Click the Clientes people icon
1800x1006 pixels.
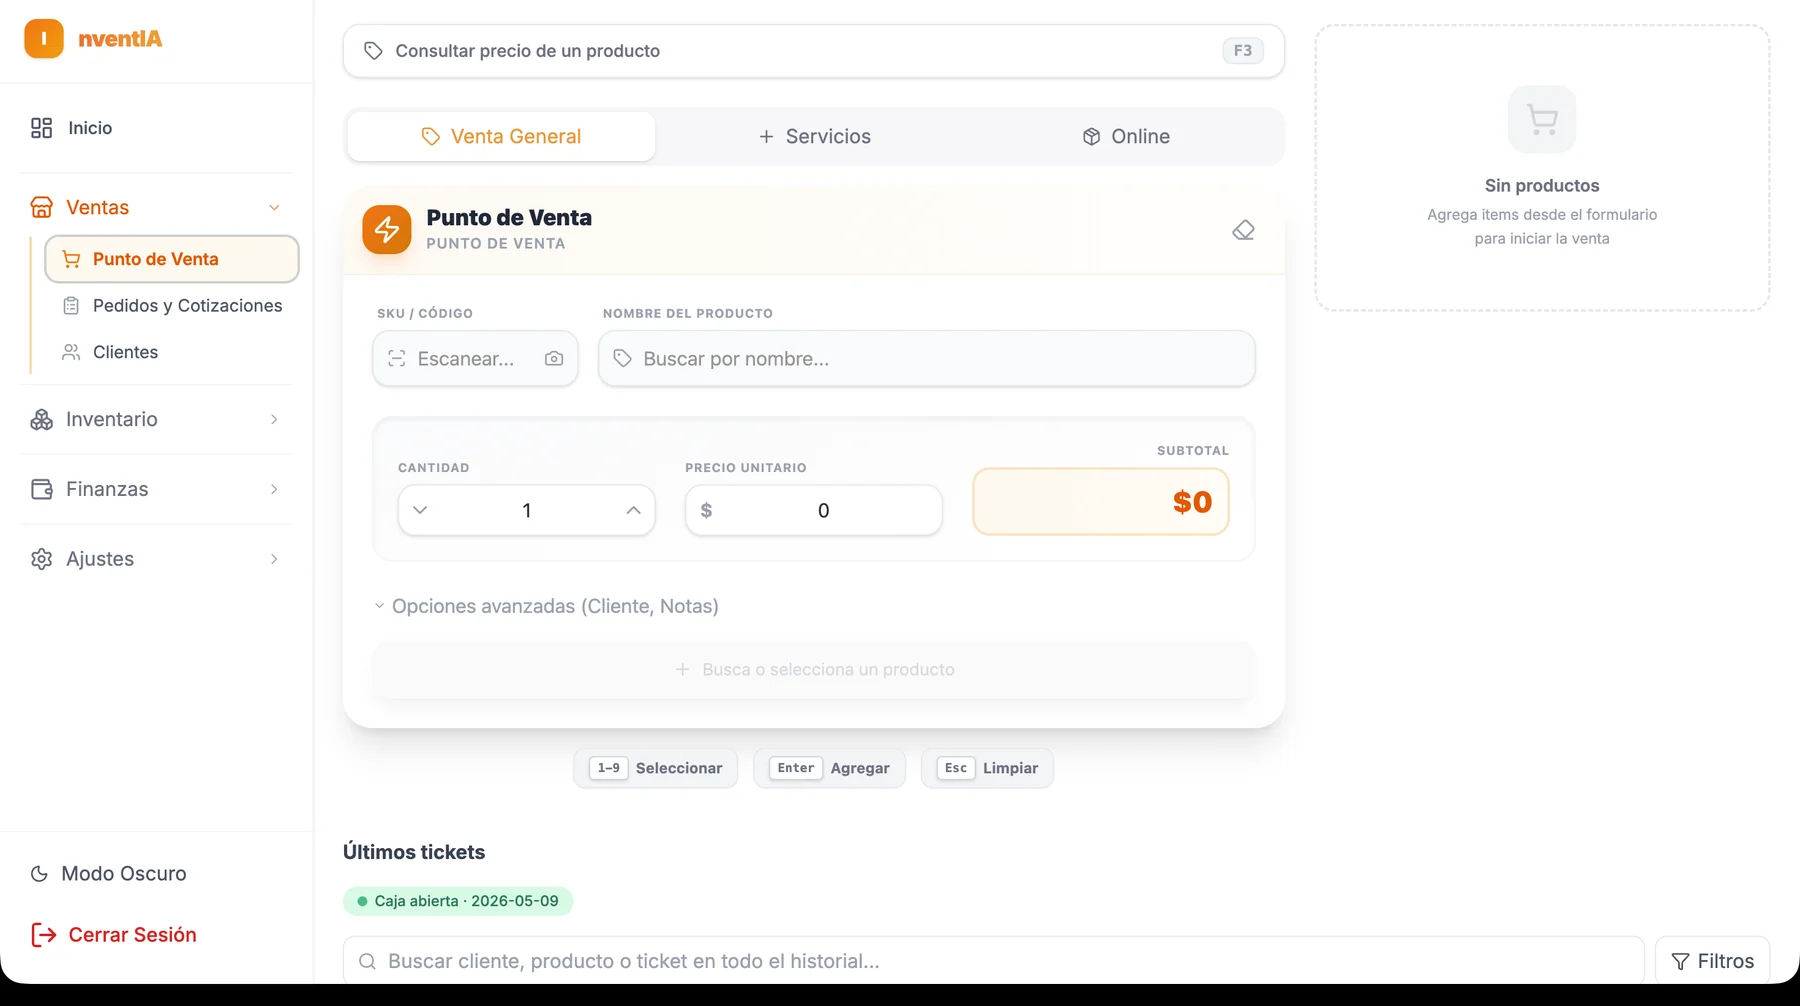coord(71,352)
